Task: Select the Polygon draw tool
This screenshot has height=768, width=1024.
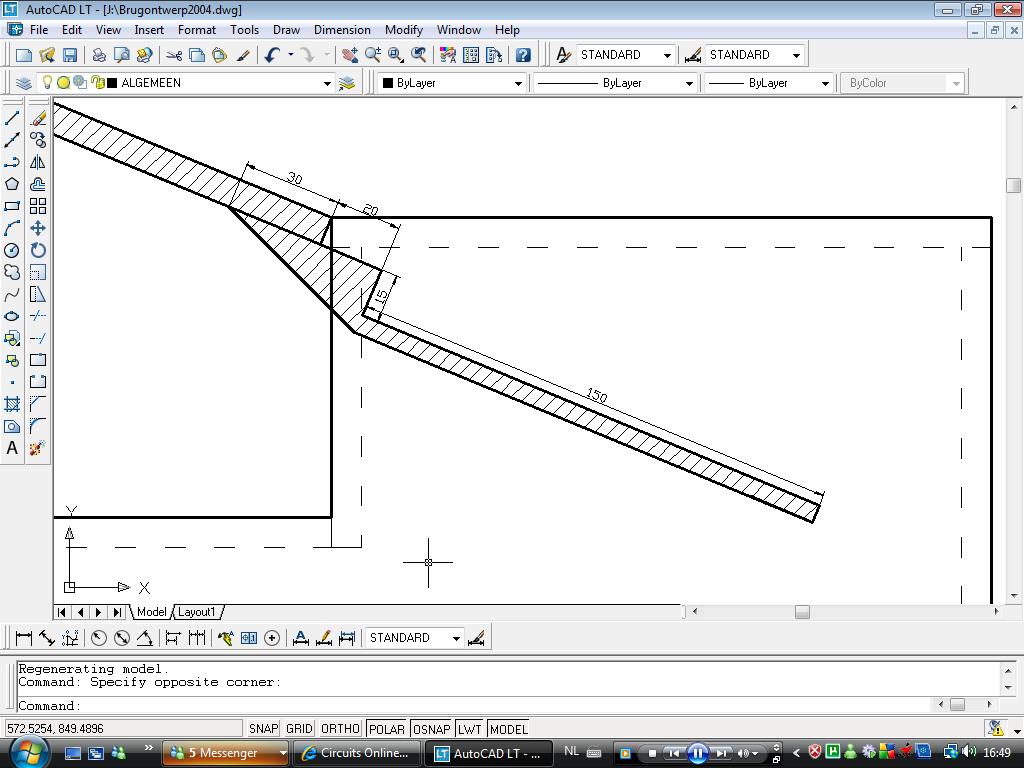Action: tap(12, 184)
